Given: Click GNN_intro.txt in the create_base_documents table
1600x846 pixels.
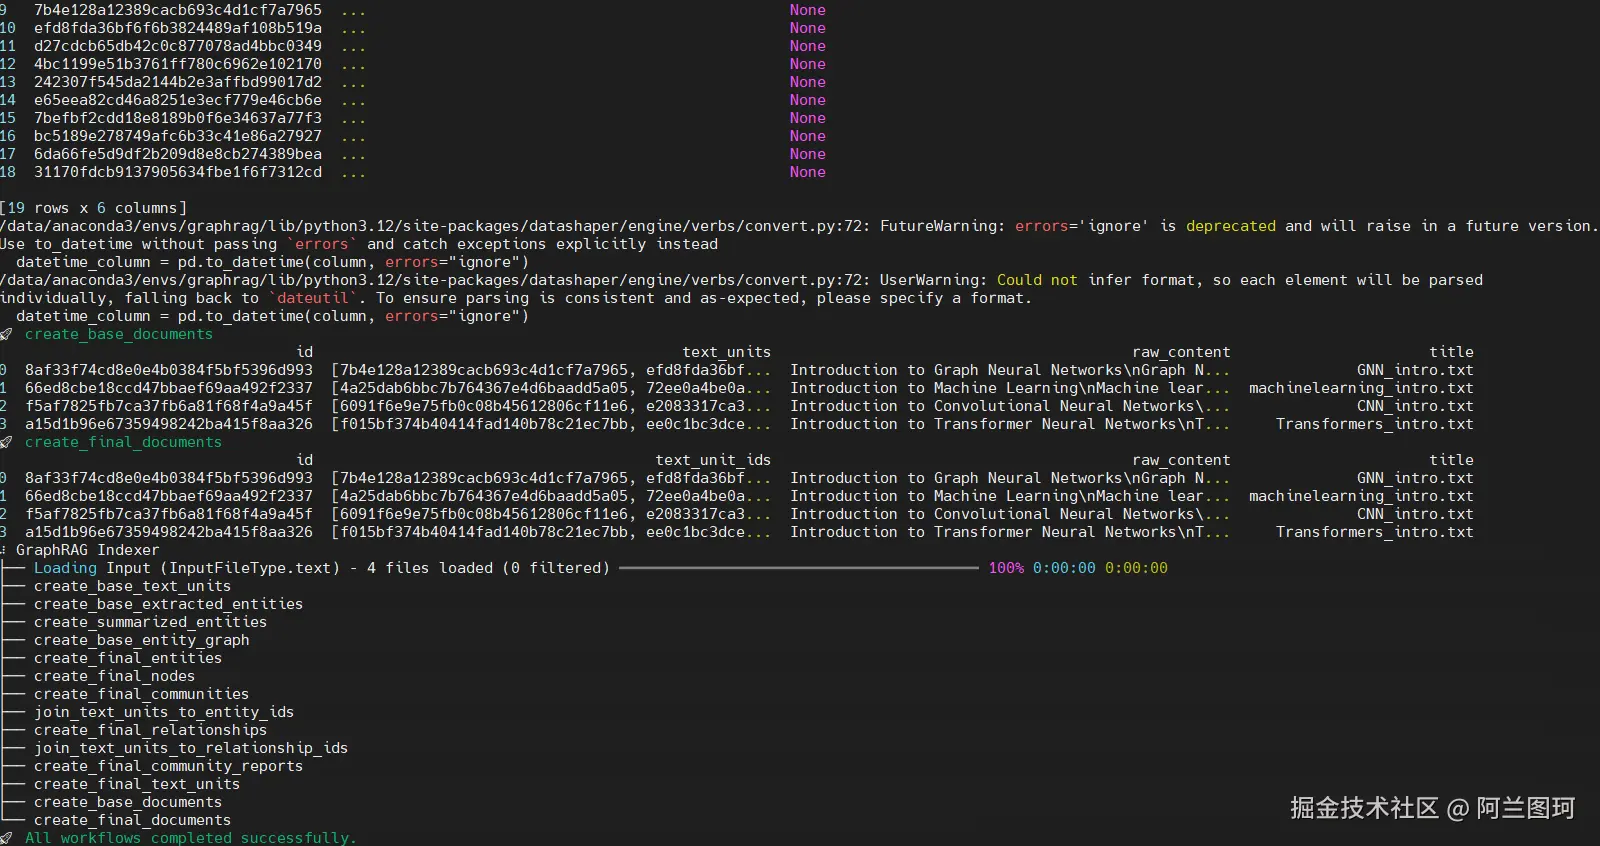Looking at the screenshot, I should [x=1415, y=370].
